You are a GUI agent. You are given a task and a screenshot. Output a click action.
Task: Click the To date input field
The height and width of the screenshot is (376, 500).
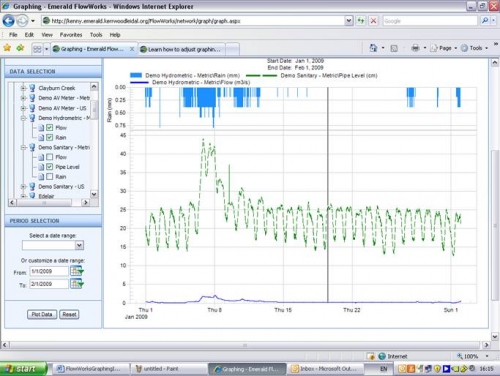coord(49,284)
